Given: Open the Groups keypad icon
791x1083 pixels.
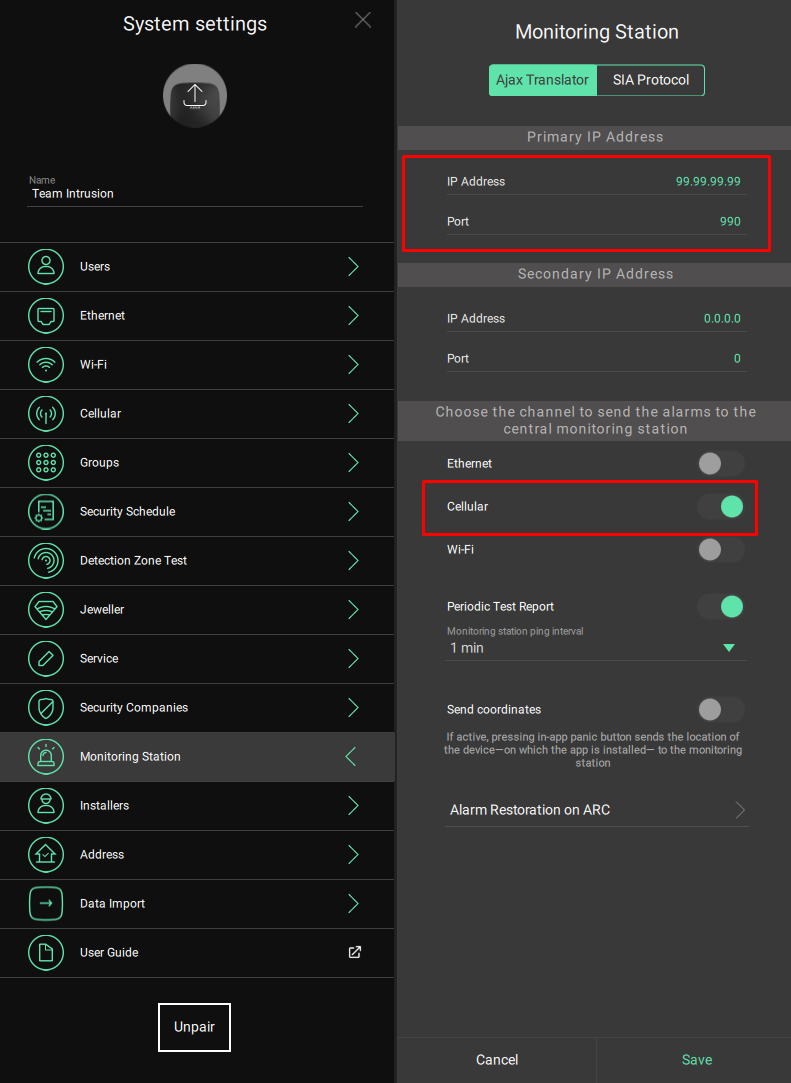Looking at the screenshot, I should pyautogui.click(x=46, y=463).
